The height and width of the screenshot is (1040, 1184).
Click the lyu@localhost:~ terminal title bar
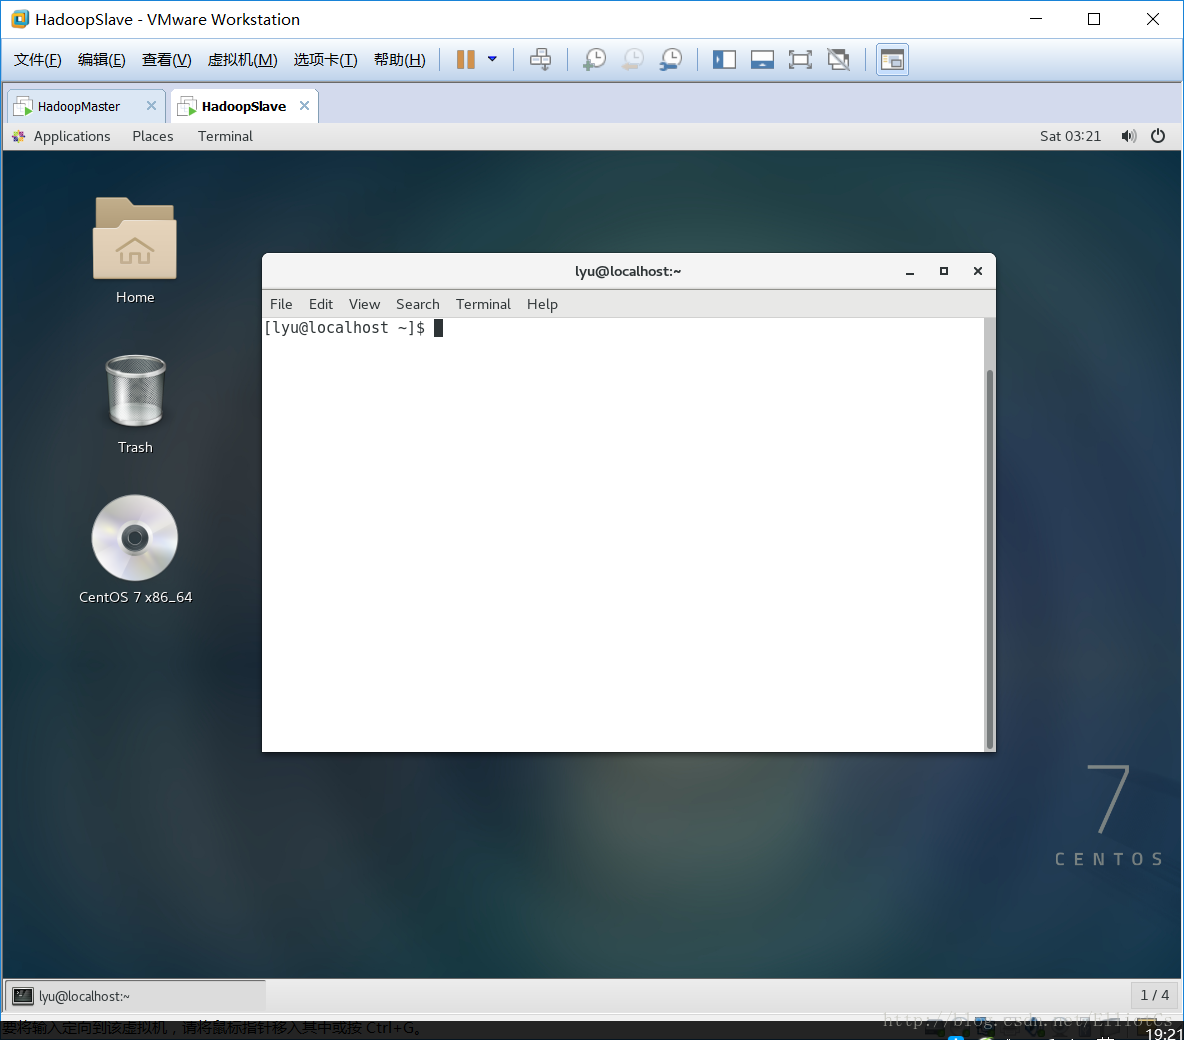tap(628, 271)
